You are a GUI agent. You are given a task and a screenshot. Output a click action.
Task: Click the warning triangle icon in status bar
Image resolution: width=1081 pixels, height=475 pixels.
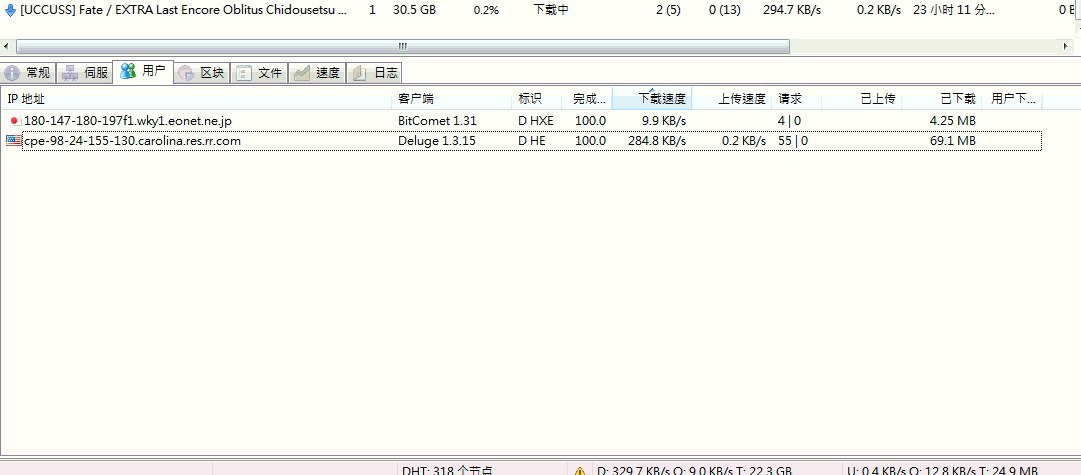[x=580, y=470]
